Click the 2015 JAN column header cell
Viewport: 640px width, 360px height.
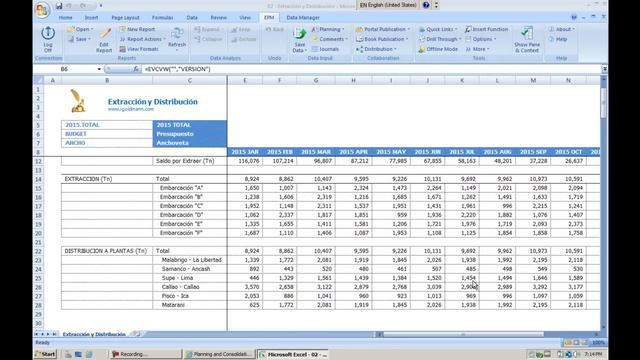245,152
